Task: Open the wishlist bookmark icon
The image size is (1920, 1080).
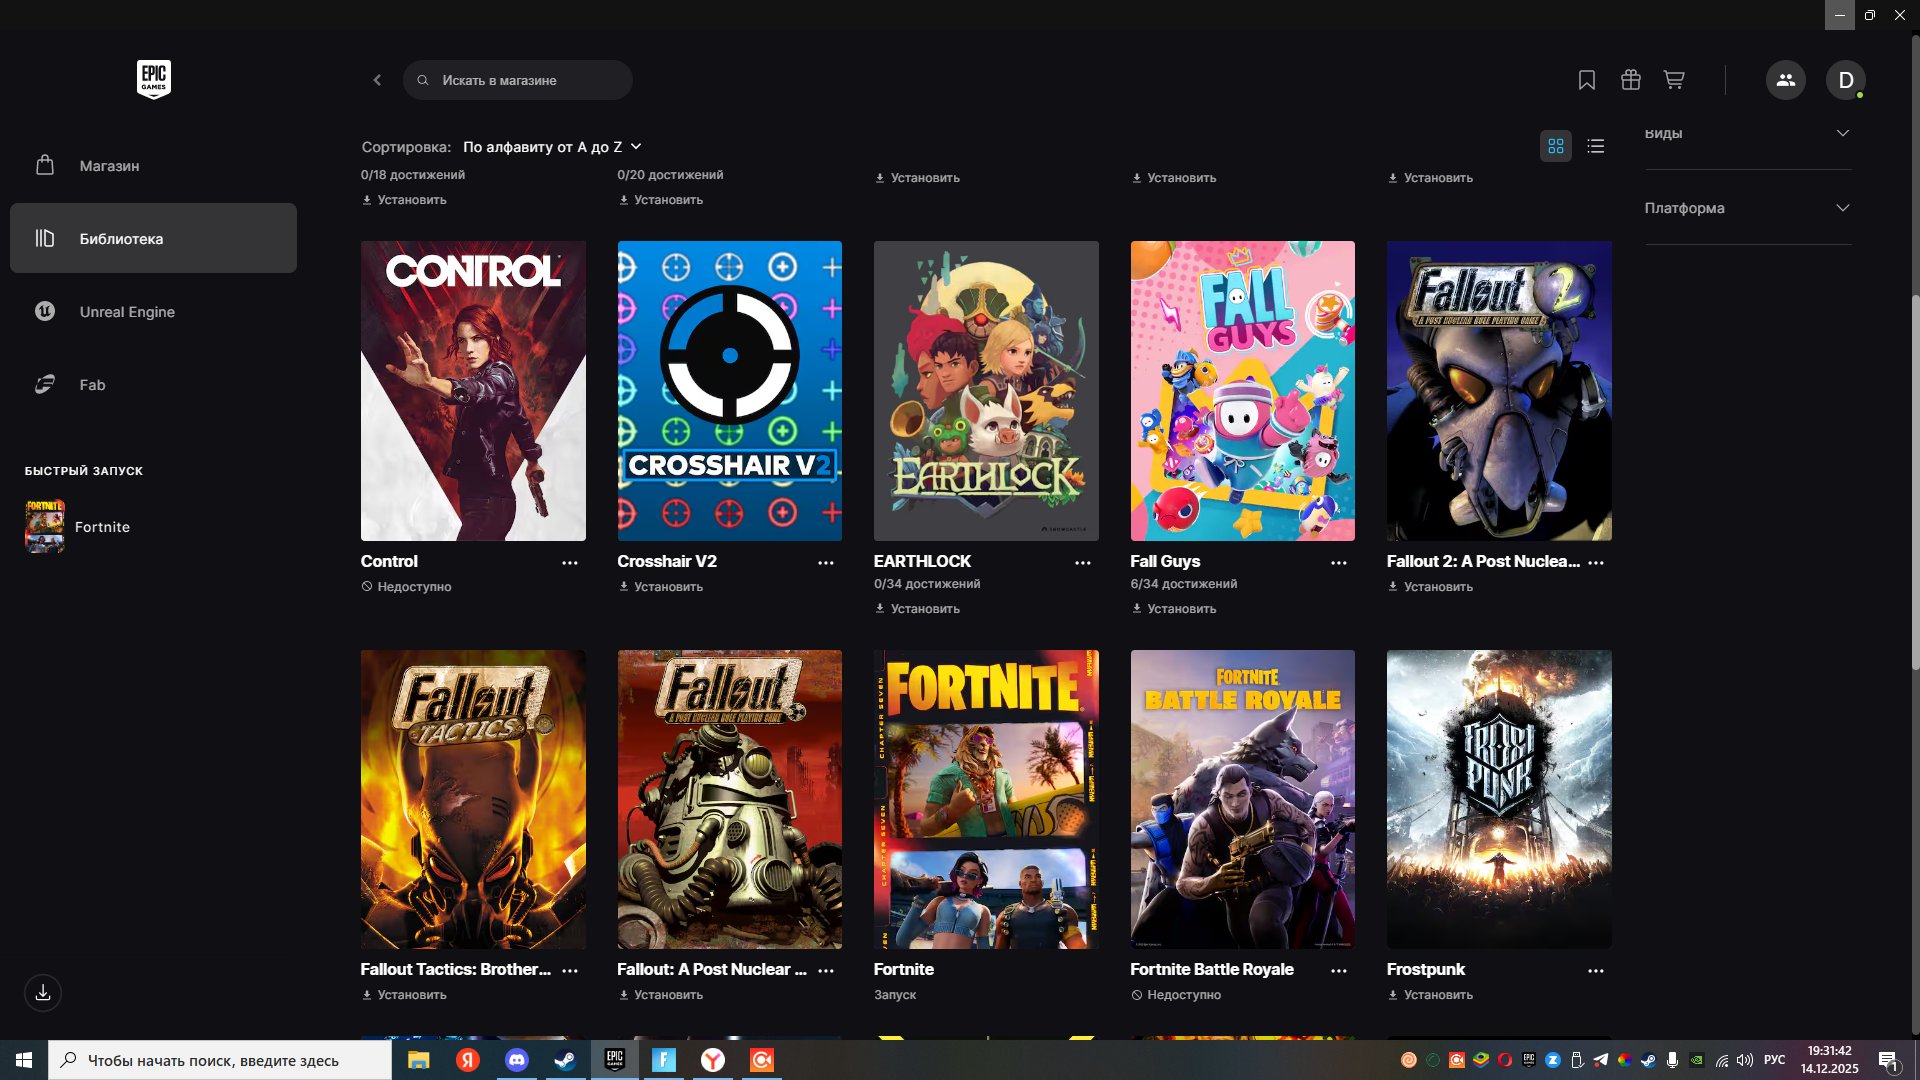Action: click(x=1587, y=79)
